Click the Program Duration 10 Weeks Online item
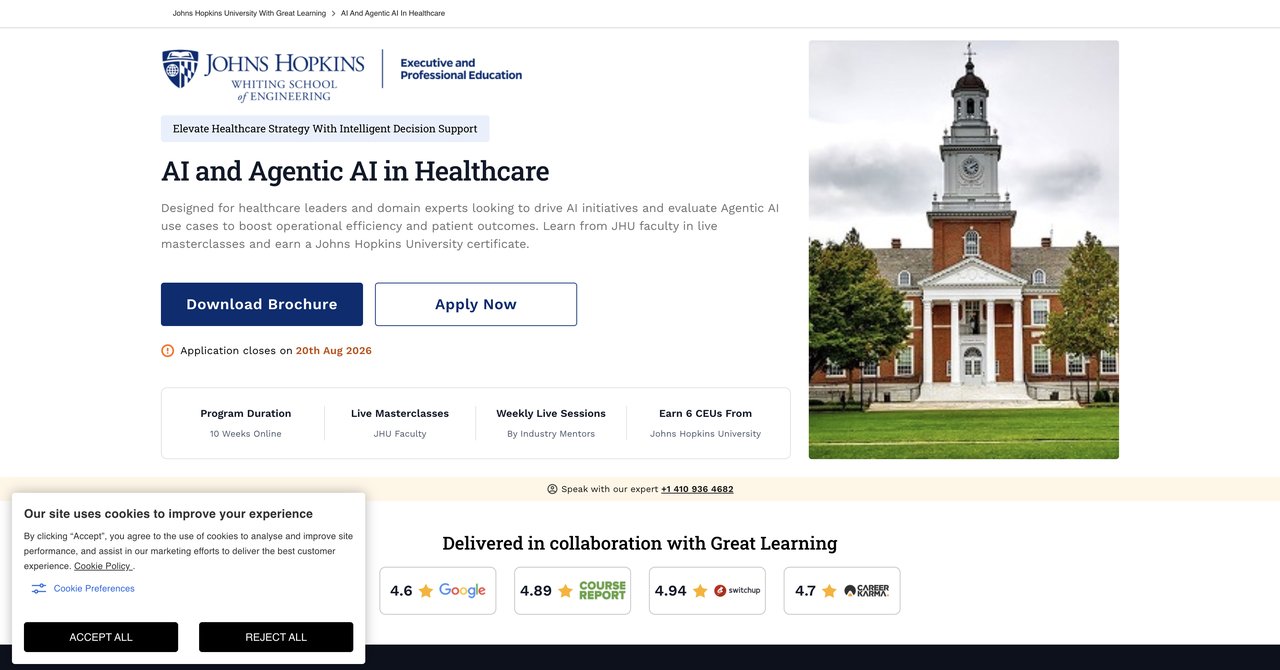 click(246, 423)
